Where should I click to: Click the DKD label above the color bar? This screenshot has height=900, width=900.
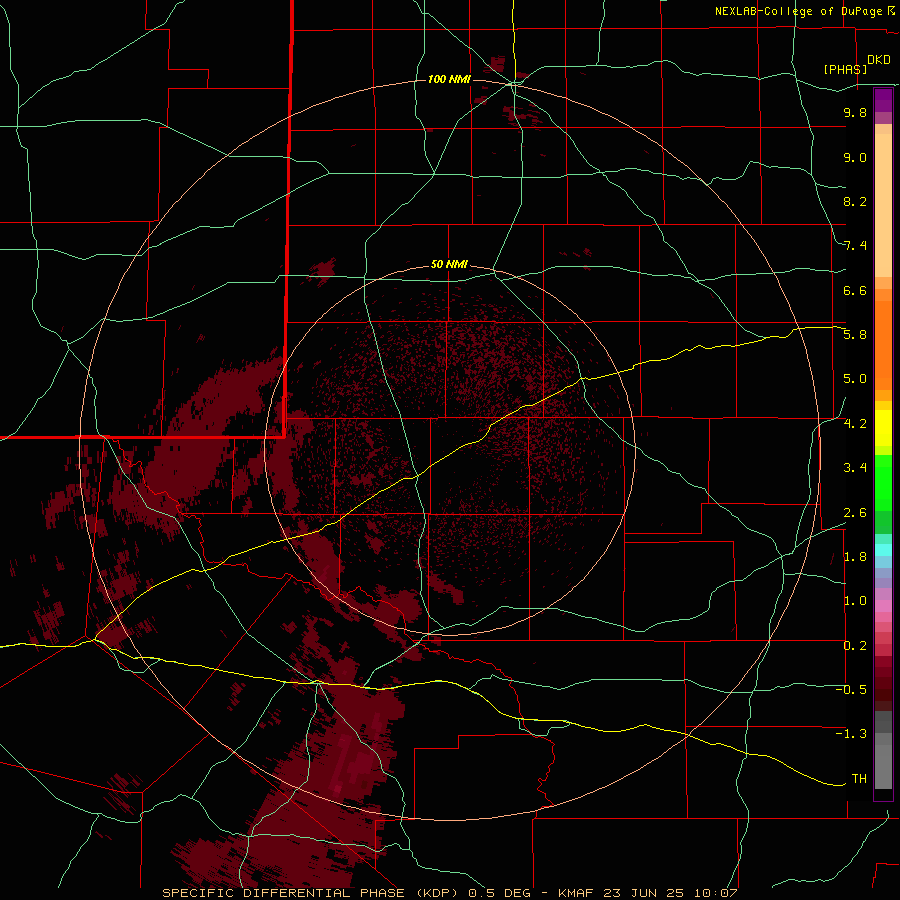click(879, 60)
